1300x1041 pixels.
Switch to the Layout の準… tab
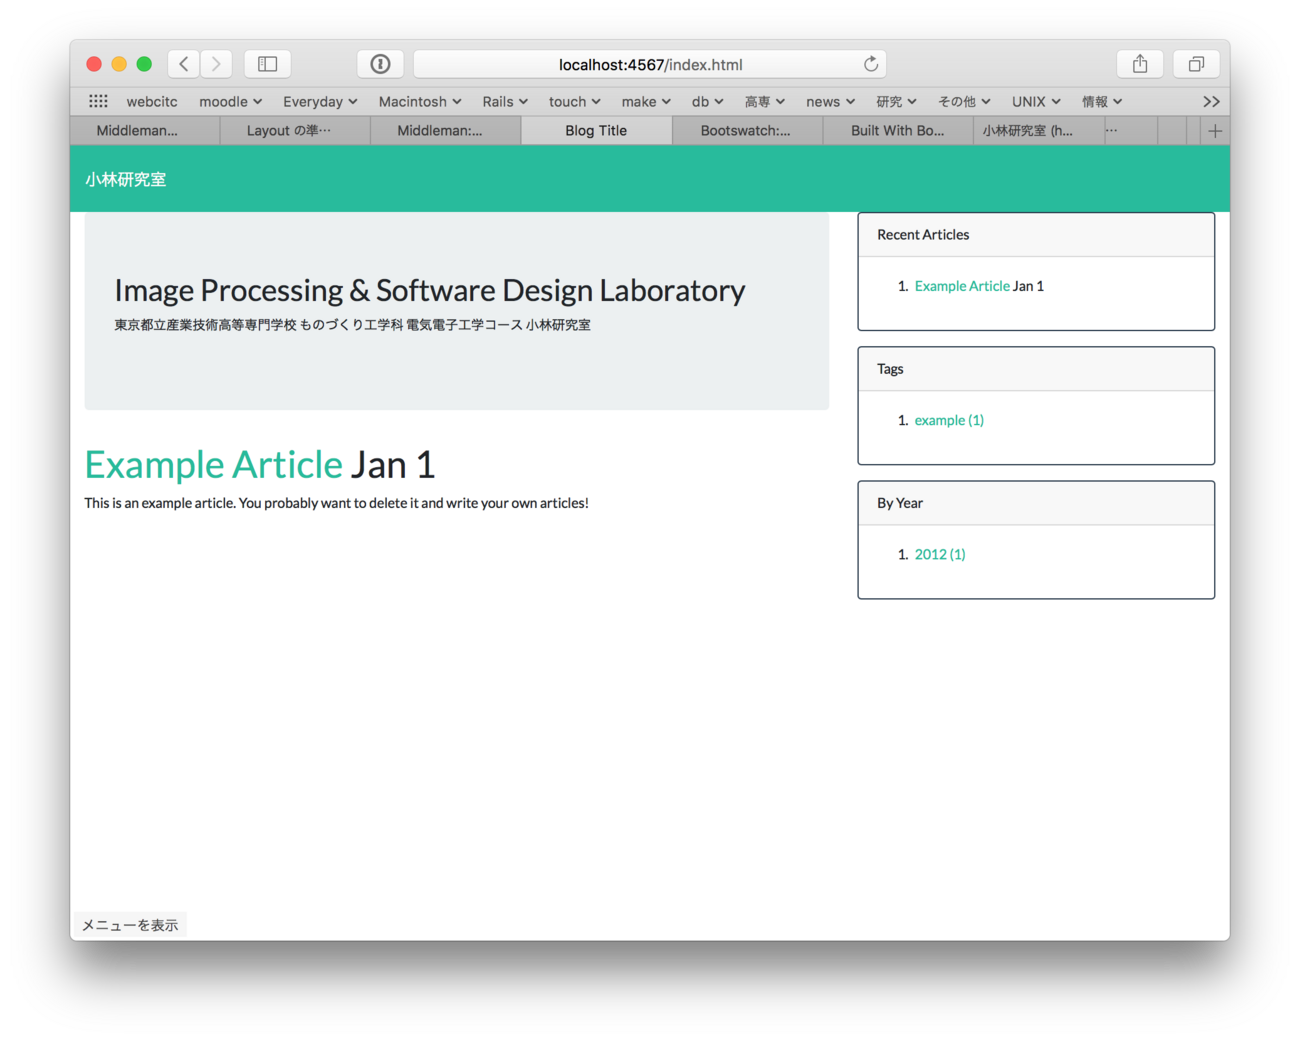click(295, 131)
